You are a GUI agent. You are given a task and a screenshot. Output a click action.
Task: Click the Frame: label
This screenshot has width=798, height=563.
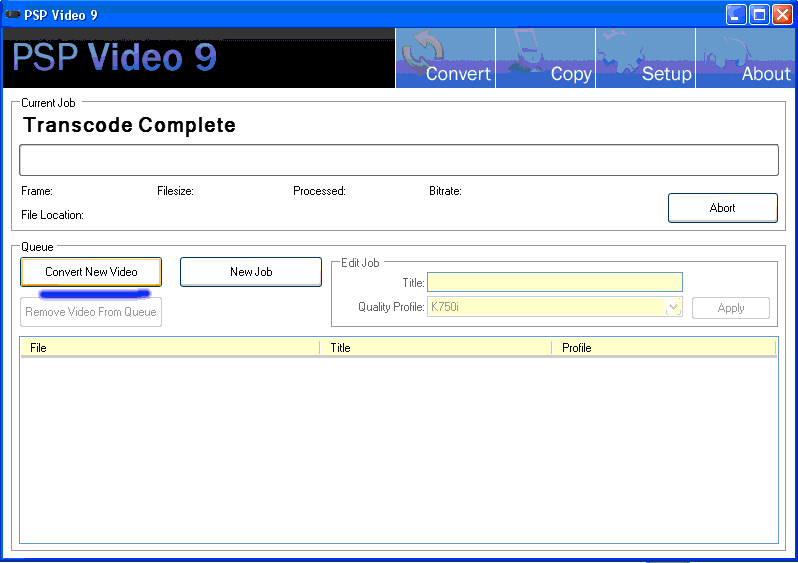click(x=37, y=191)
